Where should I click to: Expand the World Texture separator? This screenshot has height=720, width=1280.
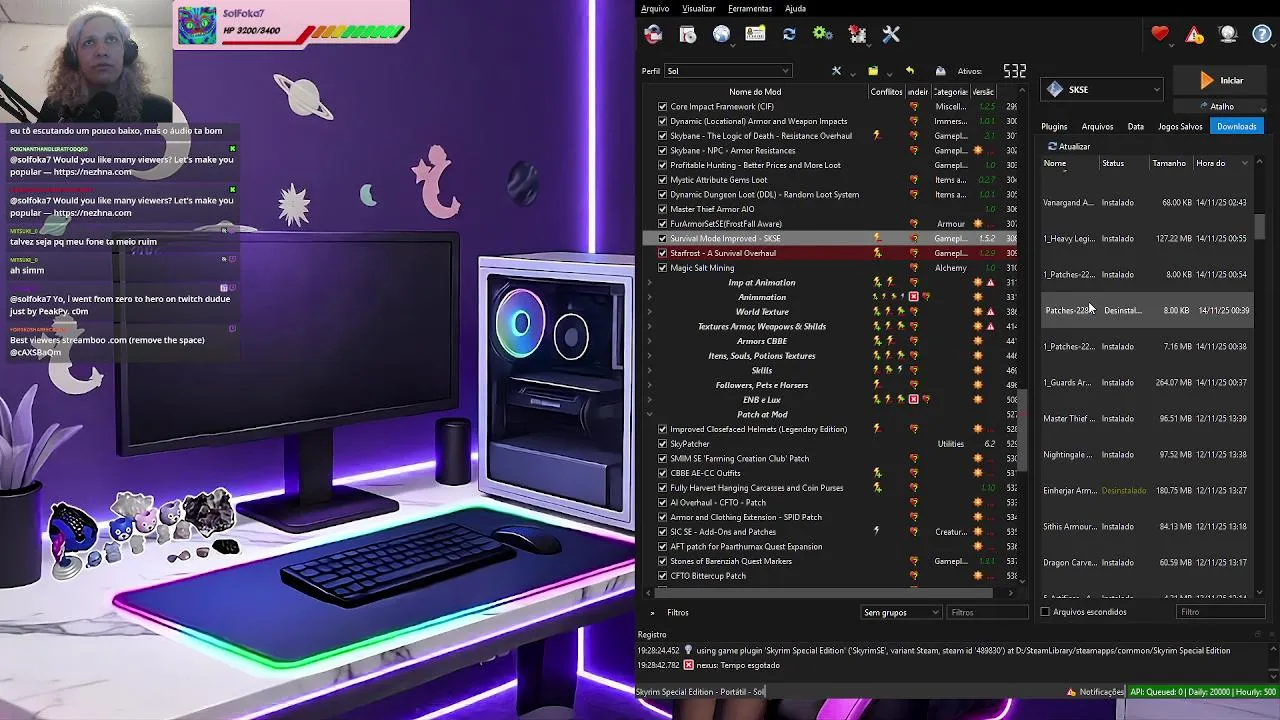click(x=650, y=312)
